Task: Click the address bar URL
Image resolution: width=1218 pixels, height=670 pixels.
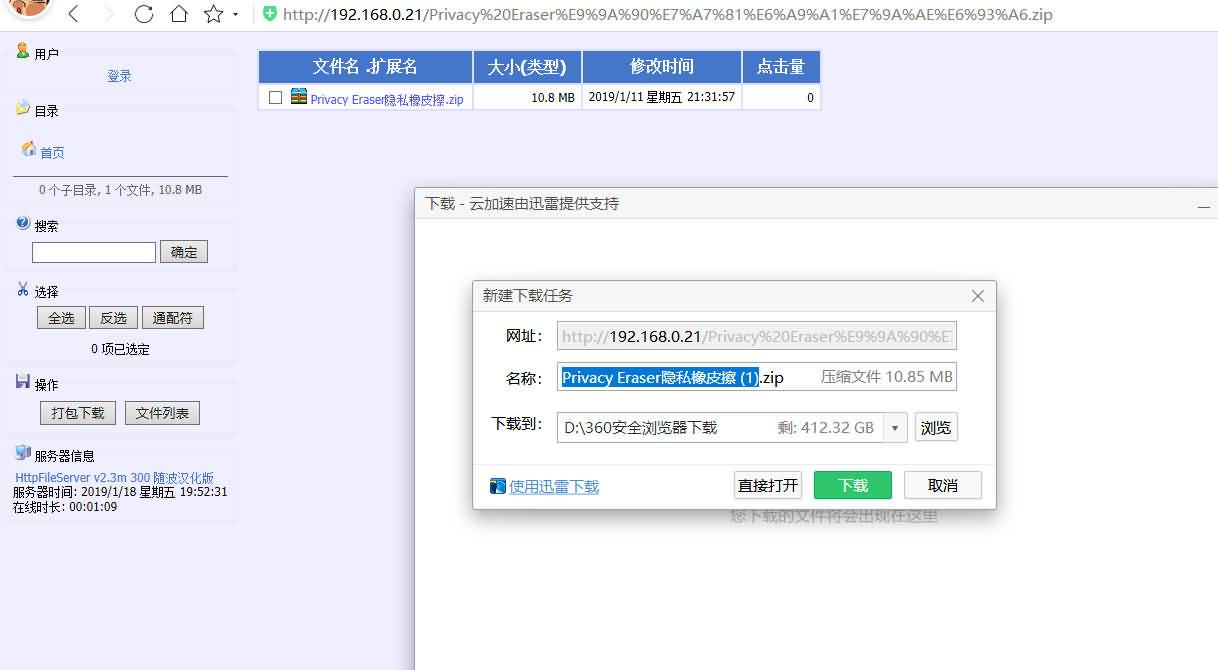Action: [x=667, y=15]
